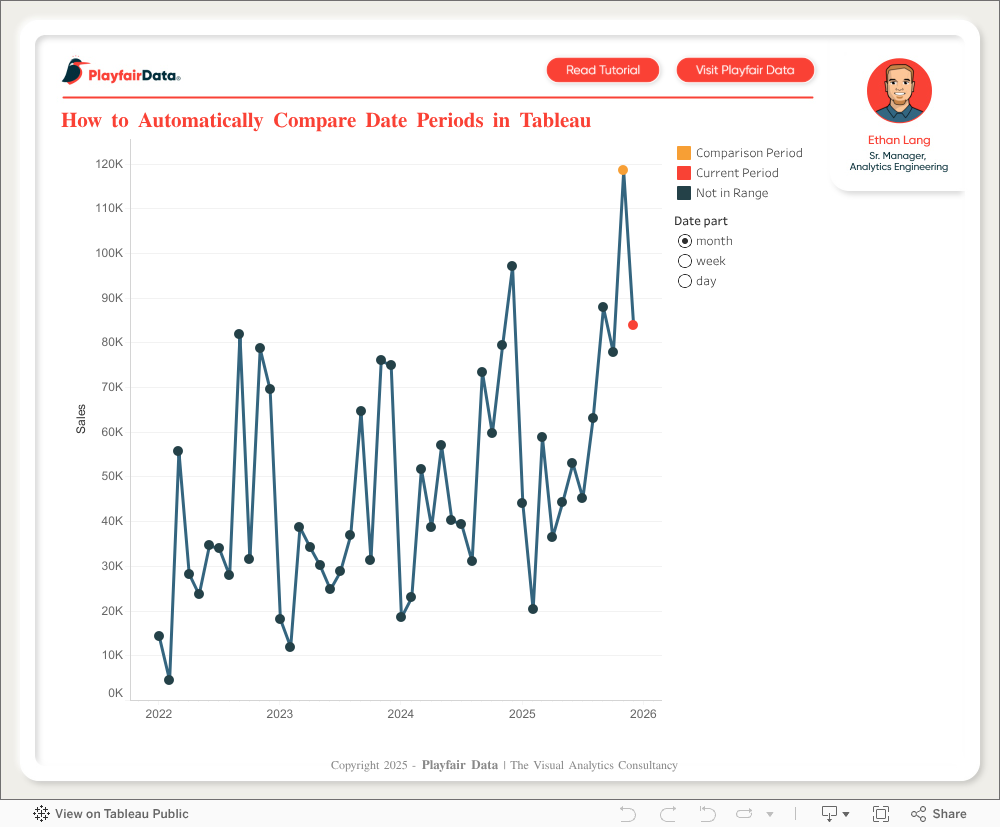Click the Undo icon in the toolbar
Image resolution: width=1000 pixels, height=827 pixels.
[628, 814]
